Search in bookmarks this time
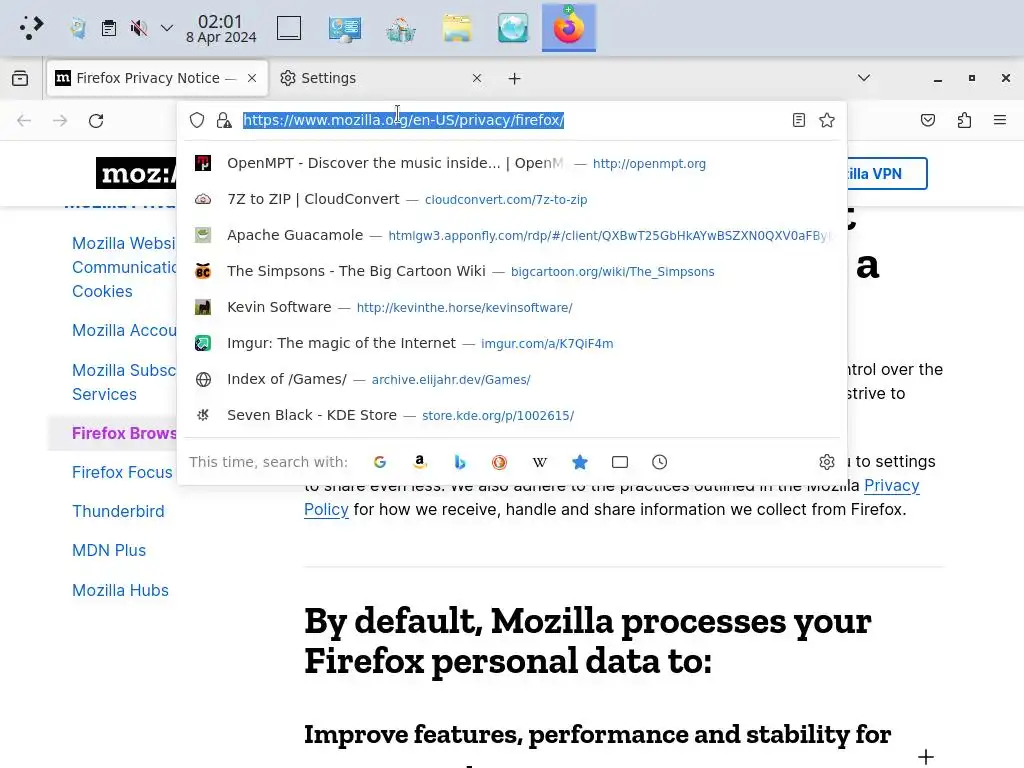Screen dimensions: 1024x768 click(x=580, y=462)
